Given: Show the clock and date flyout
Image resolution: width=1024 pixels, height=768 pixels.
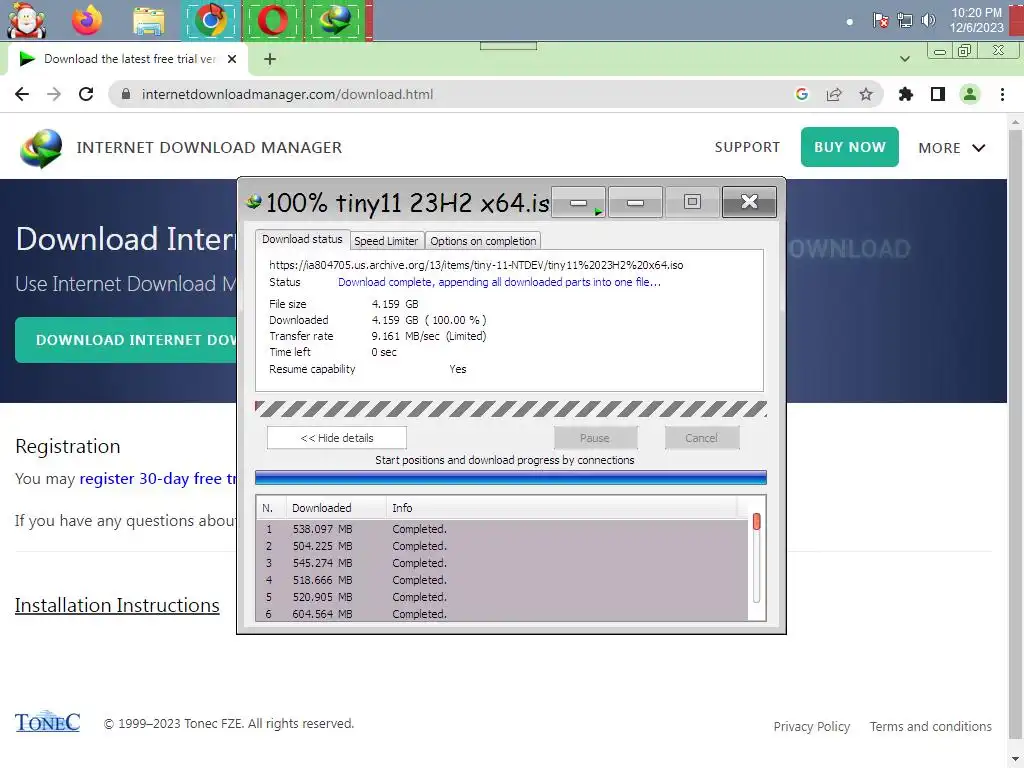Looking at the screenshot, I should click(976, 20).
